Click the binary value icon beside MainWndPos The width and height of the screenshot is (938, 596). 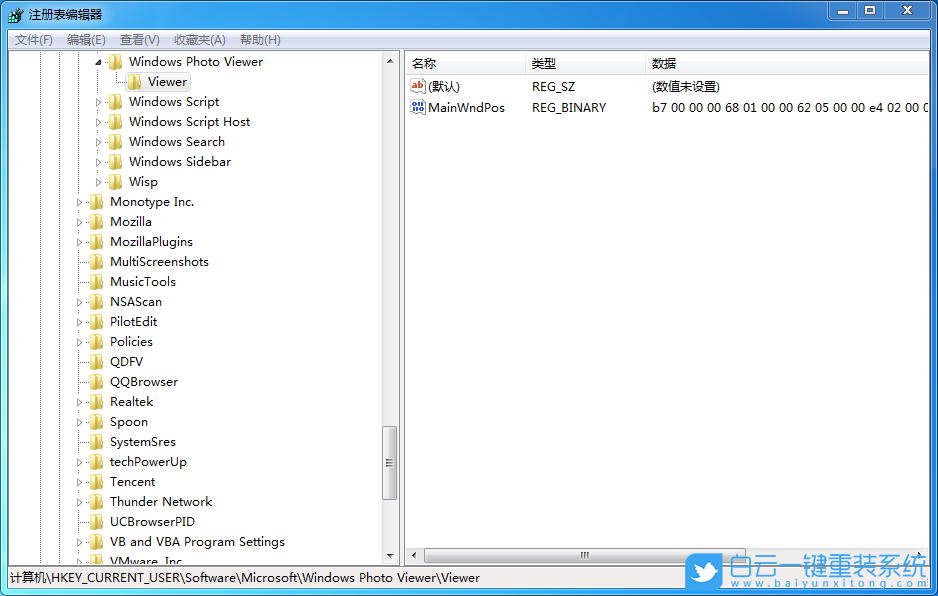(418, 107)
